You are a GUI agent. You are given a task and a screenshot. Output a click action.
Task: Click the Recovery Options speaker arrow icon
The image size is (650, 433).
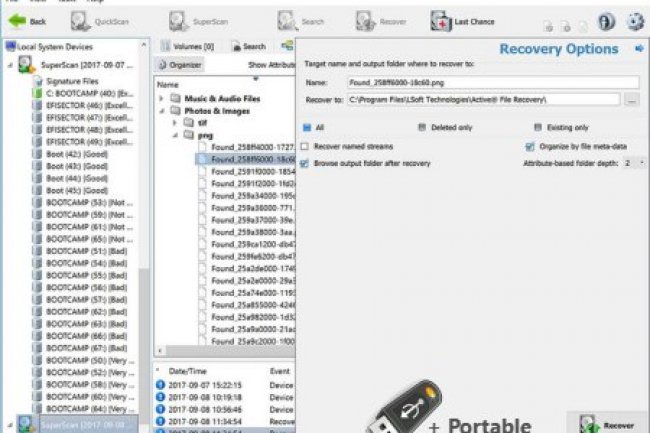click(x=638, y=48)
